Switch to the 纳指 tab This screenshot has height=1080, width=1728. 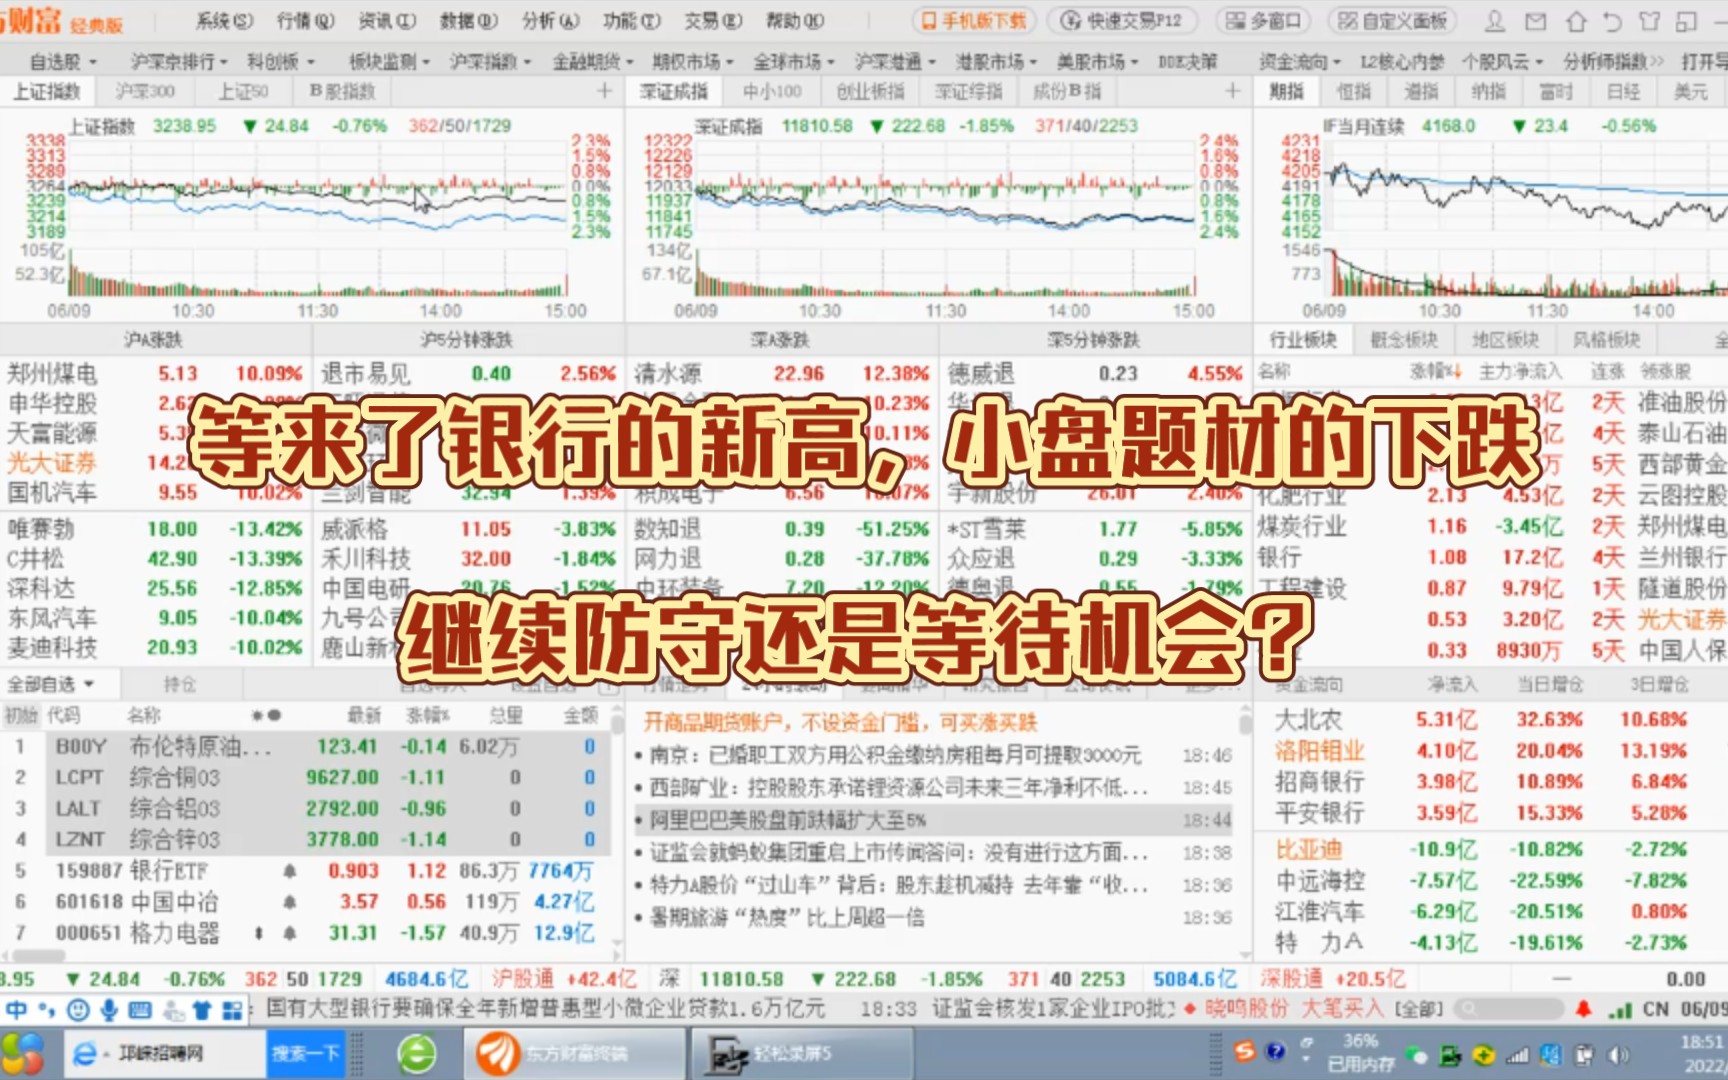[x=1488, y=91]
